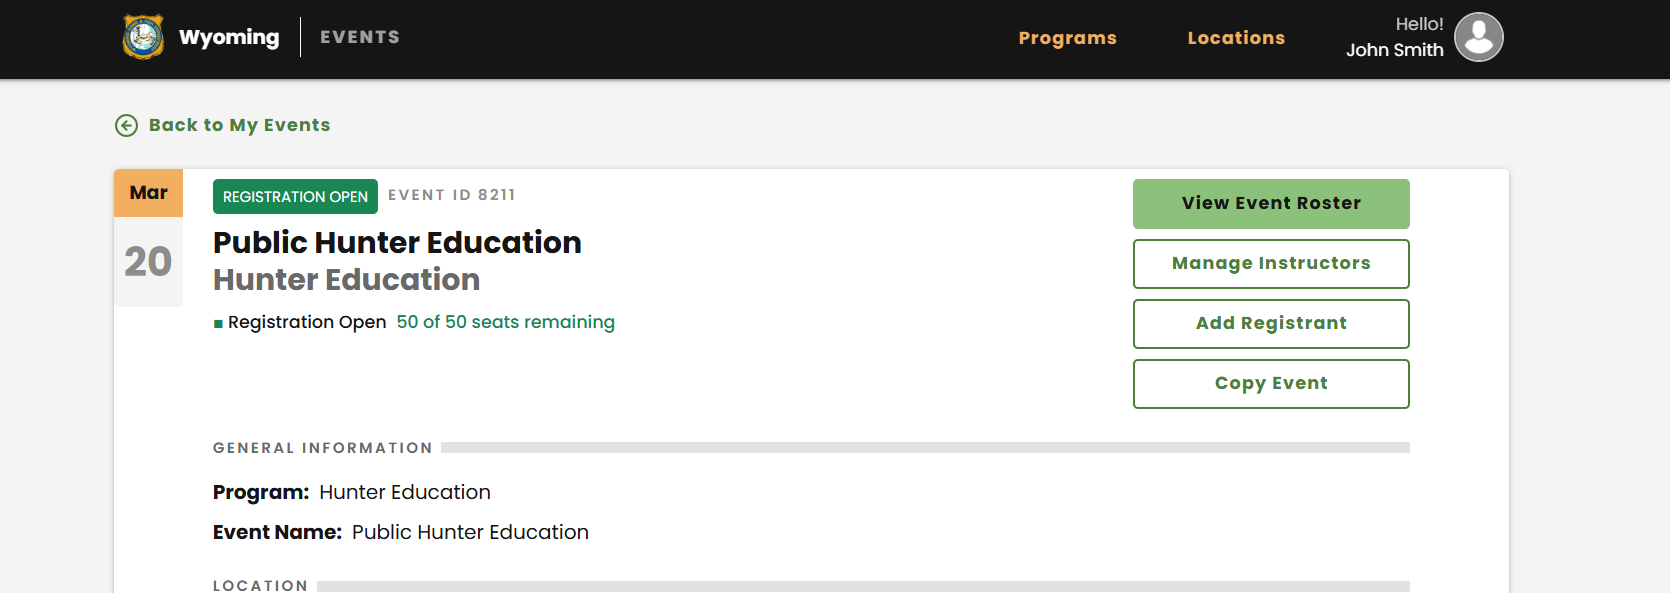Screen dimensions: 1670x593
Task: Go back via Back to My Events link
Action: [x=239, y=125]
